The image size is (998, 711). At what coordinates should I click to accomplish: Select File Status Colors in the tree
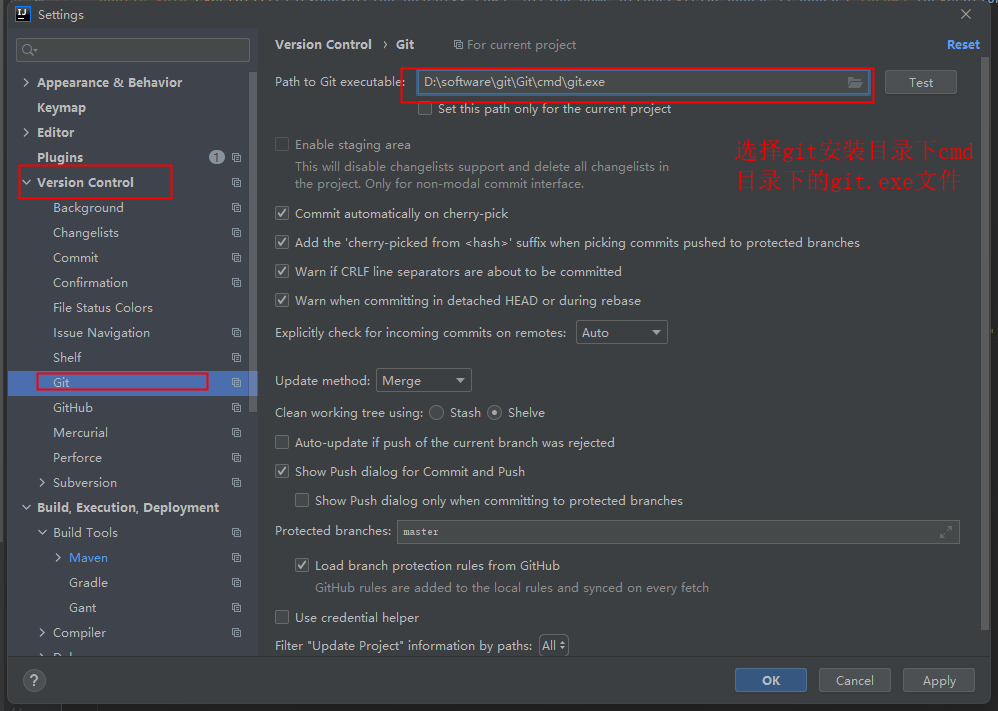tap(102, 307)
